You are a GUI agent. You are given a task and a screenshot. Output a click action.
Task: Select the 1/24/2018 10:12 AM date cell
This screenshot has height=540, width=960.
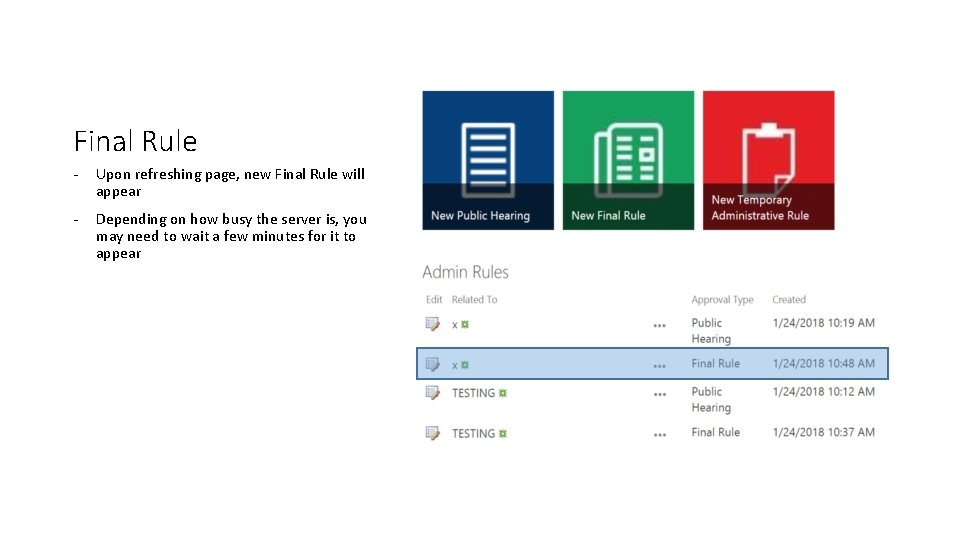click(x=823, y=391)
